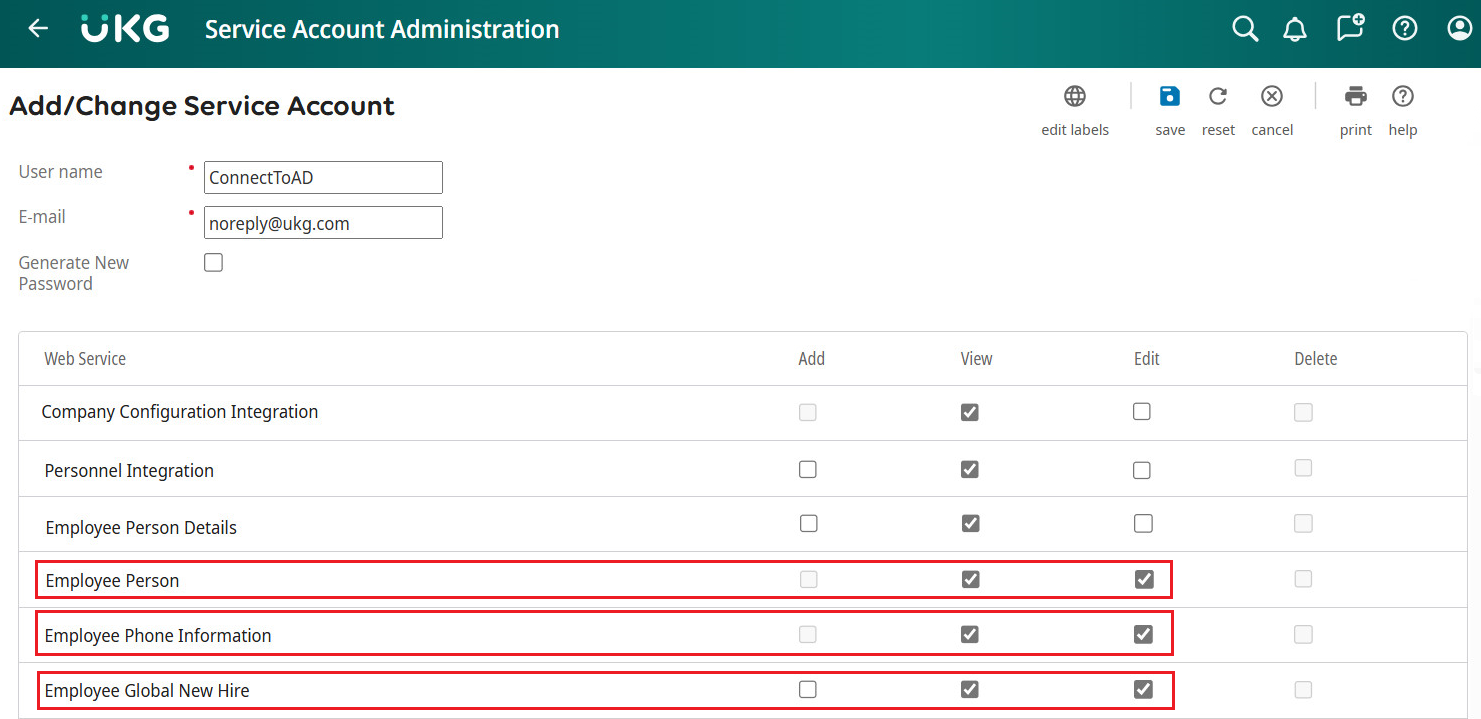Viewport: 1481px width, 719px height.
Task: Select the Personnel Integration row label
Action: click(x=129, y=471)
